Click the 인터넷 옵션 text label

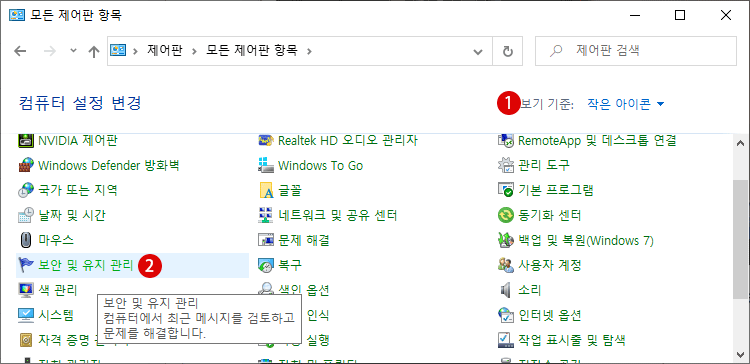tap(550, 315)
